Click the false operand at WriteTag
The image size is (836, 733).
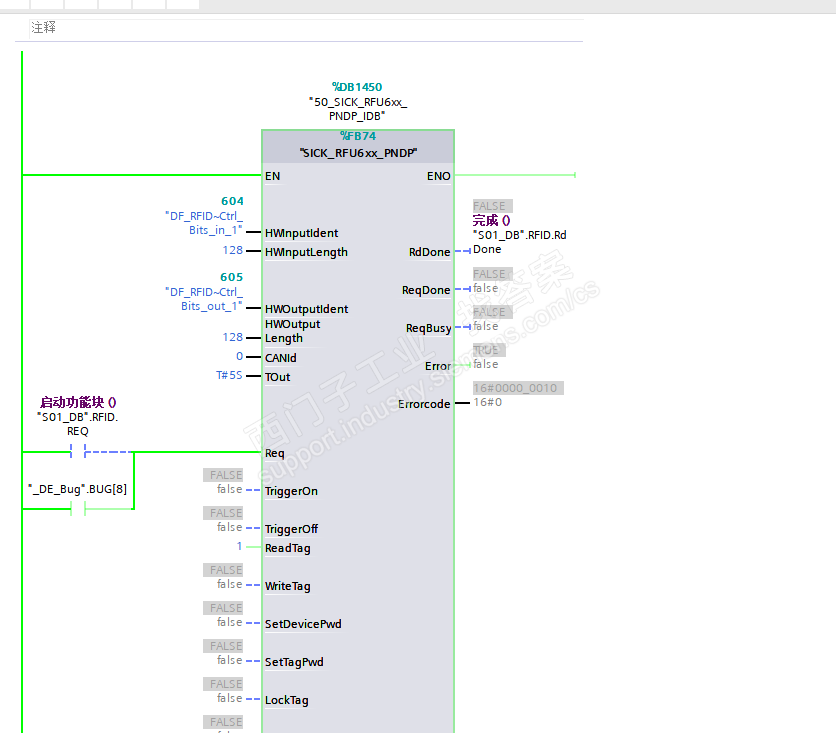pos(229,585)
